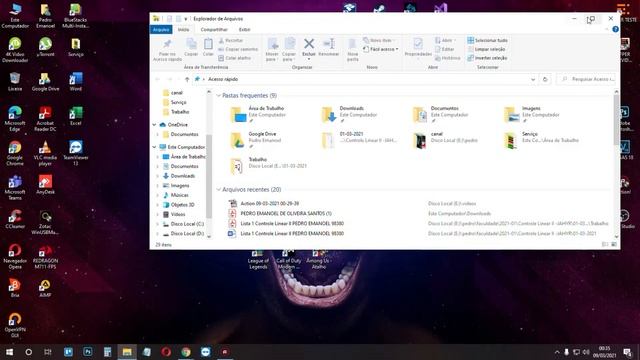This screenshot has width=640, height=360.
Task: Click Inverter seleção in the ribbon
Action: point(488,58)
